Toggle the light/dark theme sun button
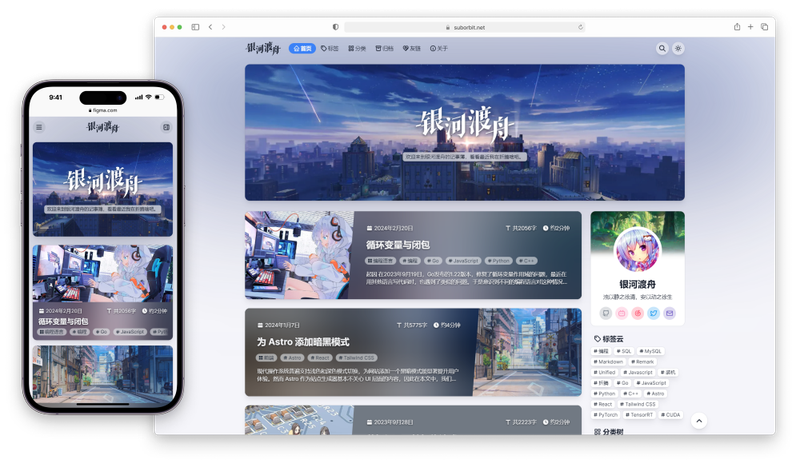Image resolution: width=800 pixels, height=467 pixels. 678,48
